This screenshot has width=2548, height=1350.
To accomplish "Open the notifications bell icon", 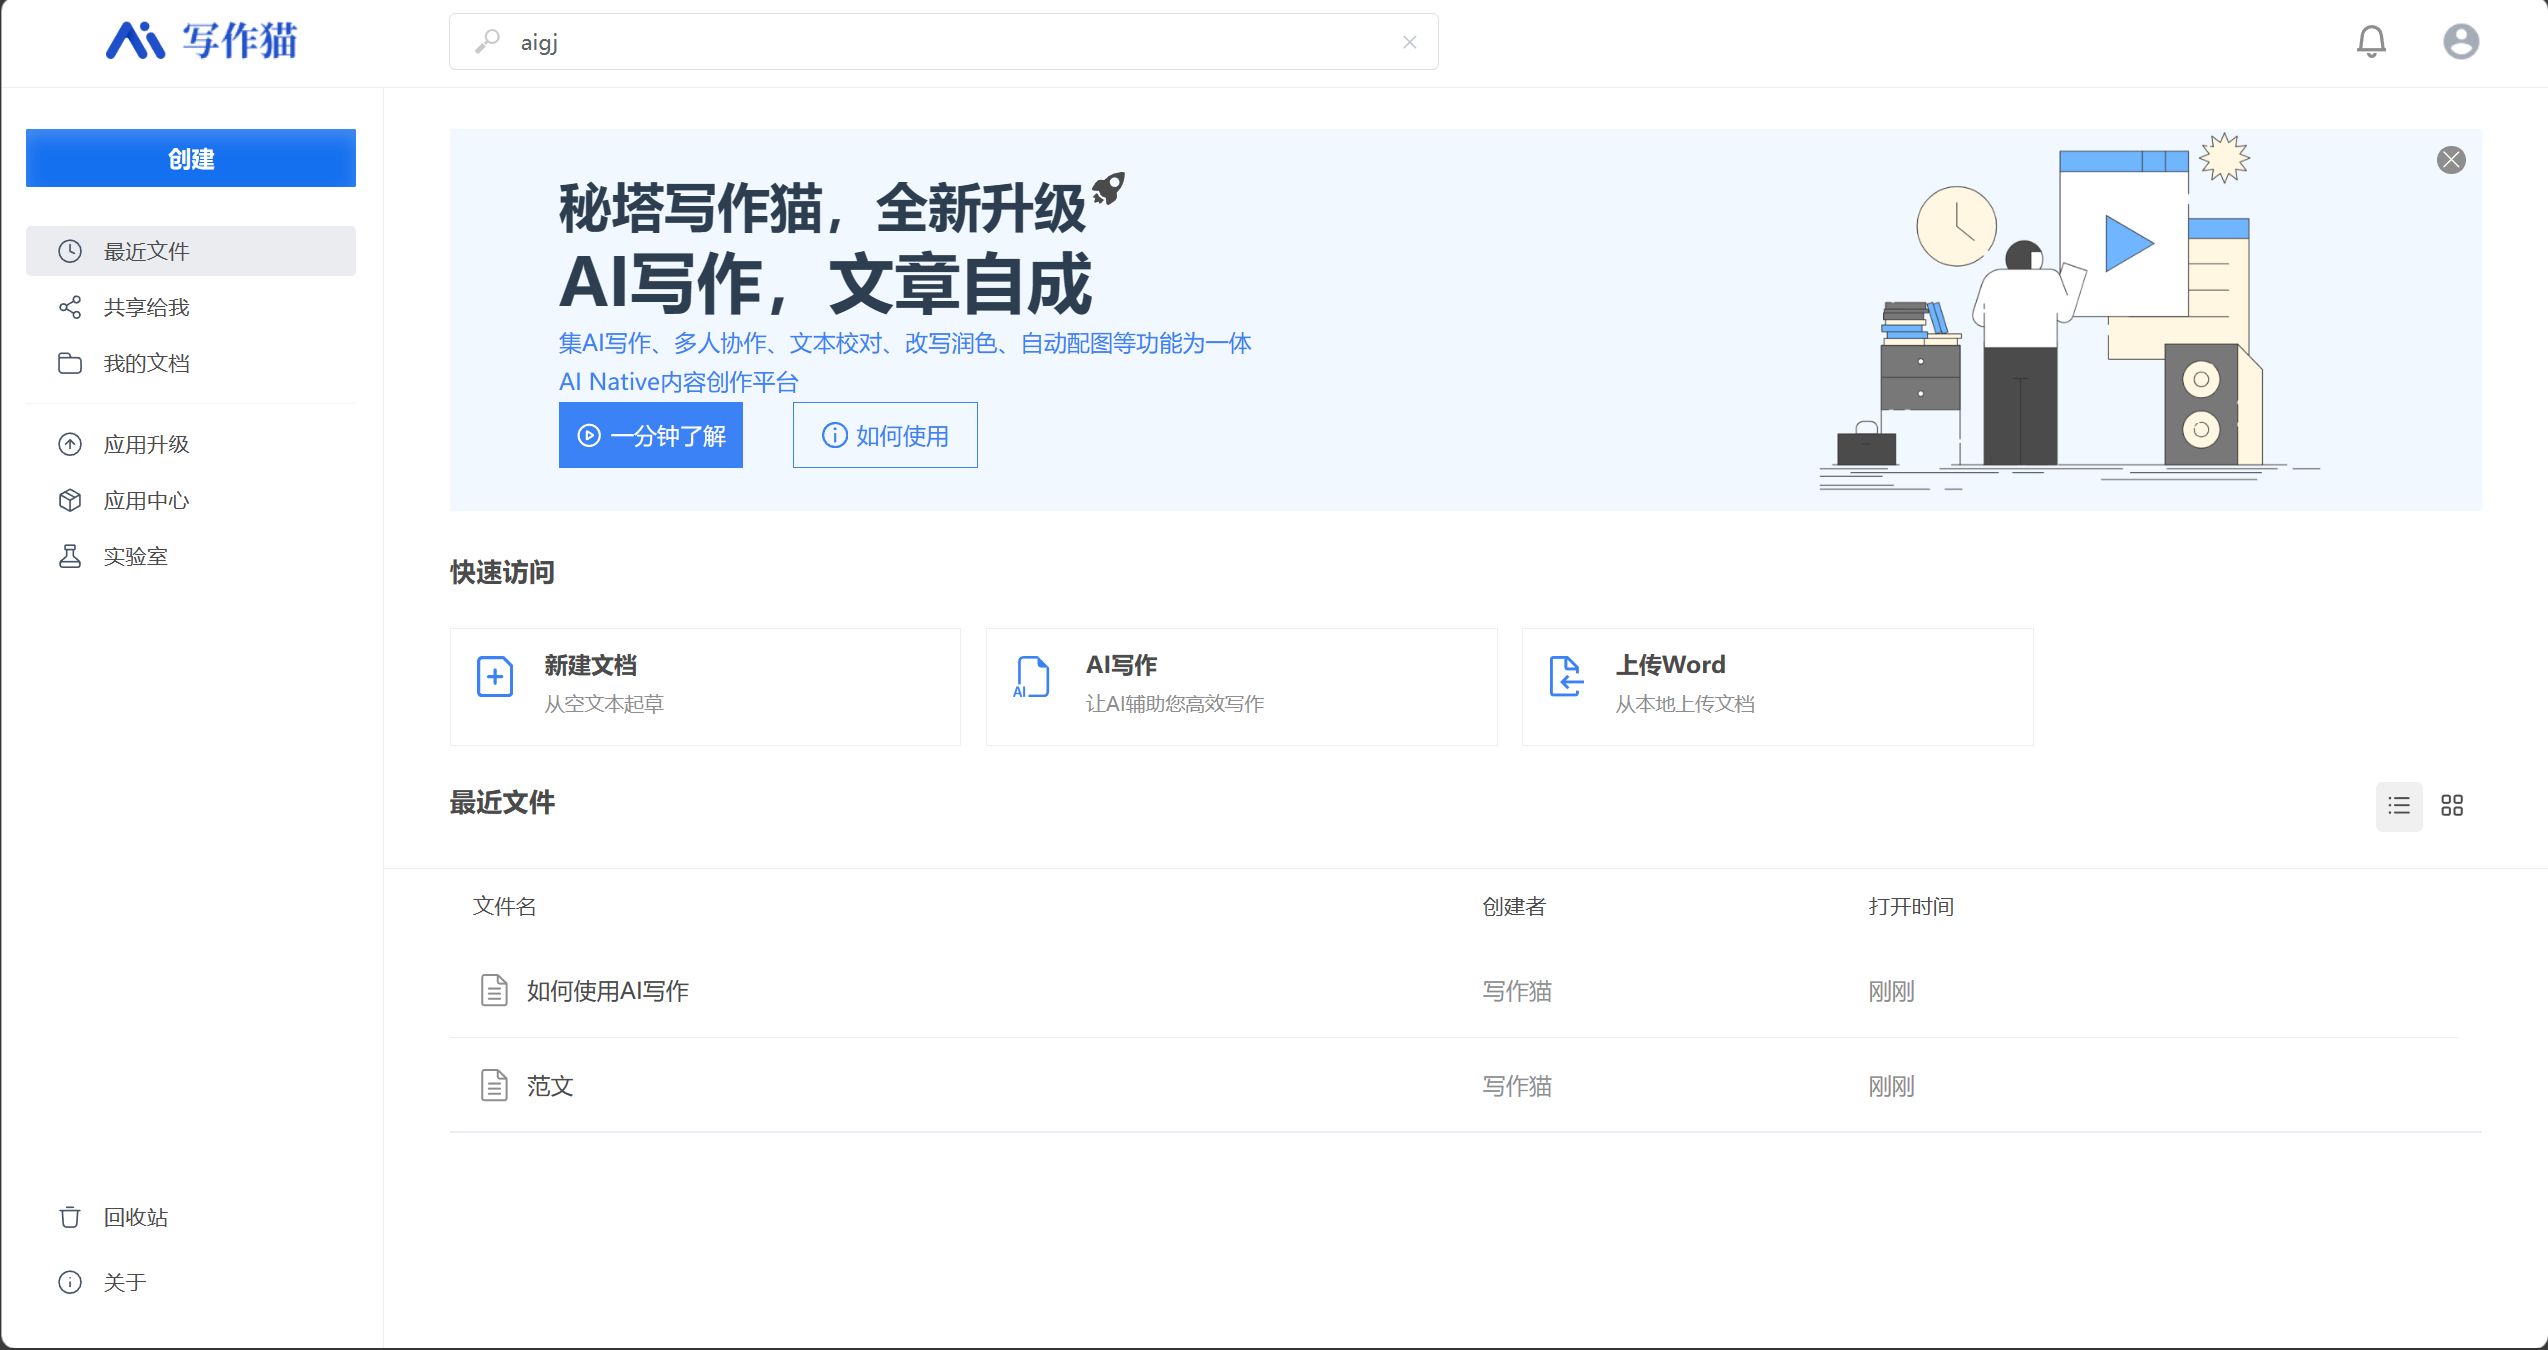I will point(2371,41).
